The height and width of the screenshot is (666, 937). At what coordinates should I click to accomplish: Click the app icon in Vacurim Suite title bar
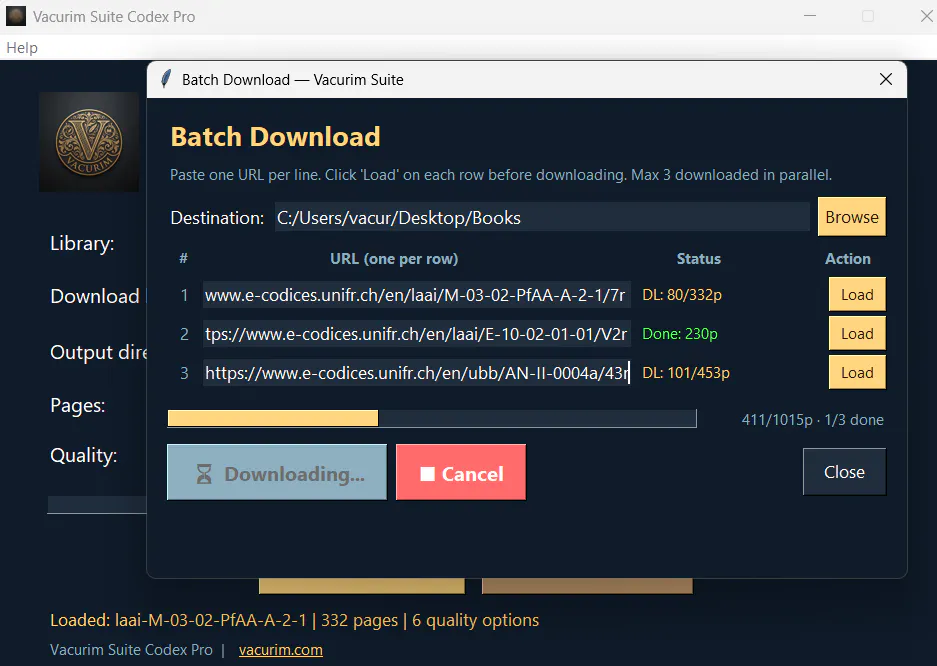(16, 16)
